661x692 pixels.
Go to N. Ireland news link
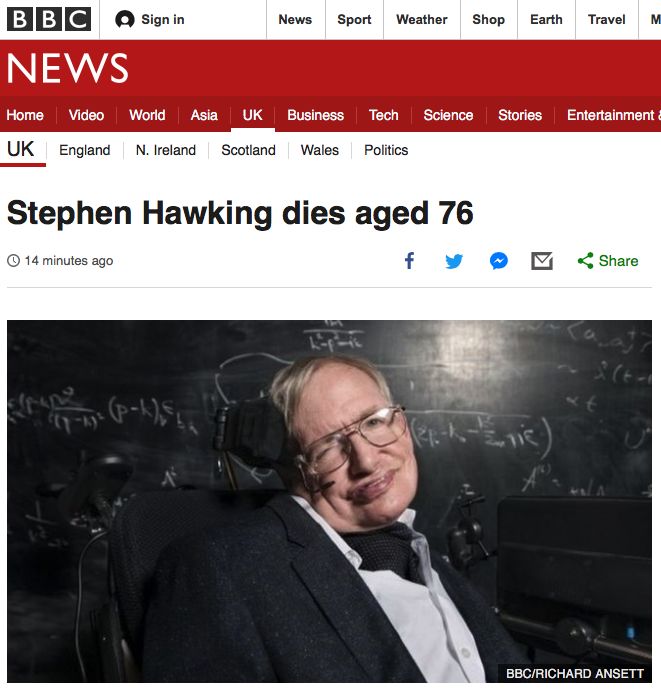coord(165,150)
